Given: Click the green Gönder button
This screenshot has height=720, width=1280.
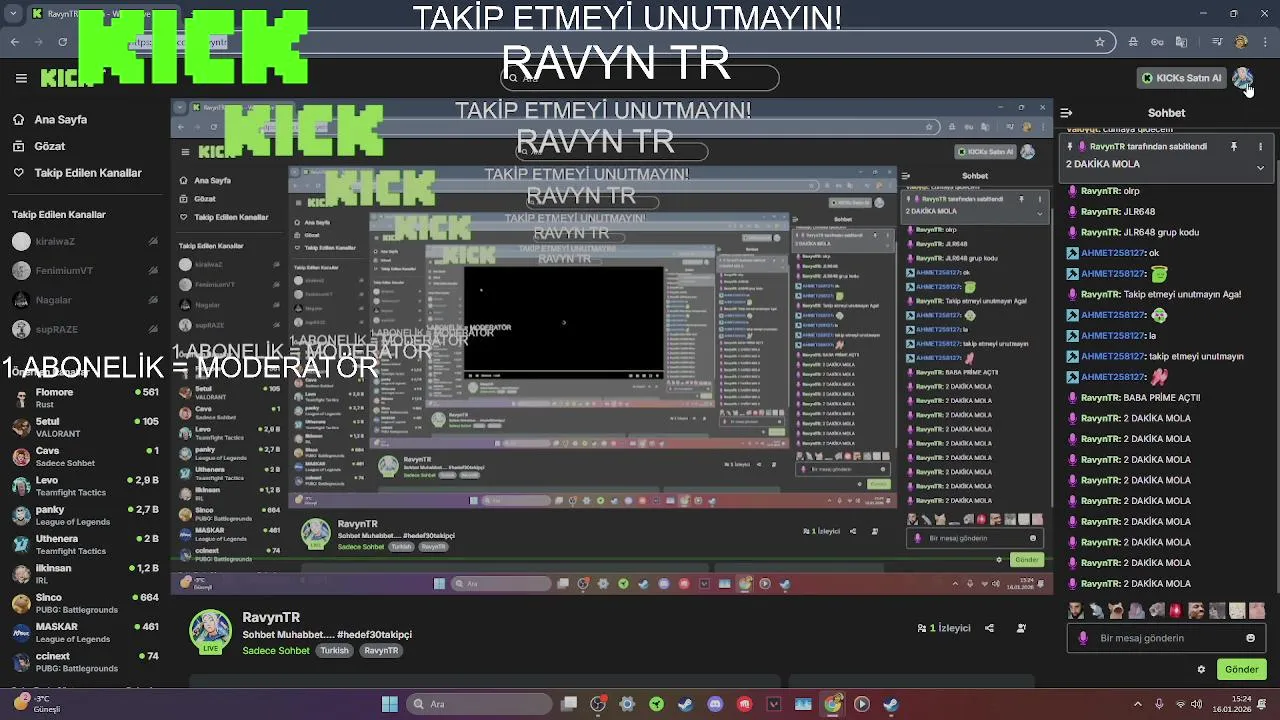Looking at the screenshot, I should pyautogui.click(x=1241, y=670).
